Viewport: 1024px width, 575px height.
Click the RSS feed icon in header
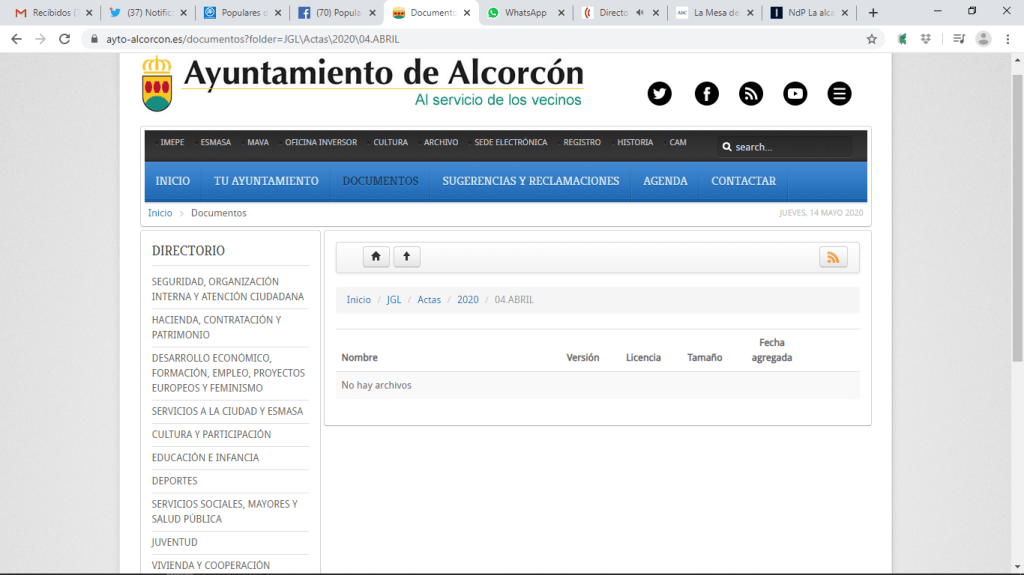[751, 94]
